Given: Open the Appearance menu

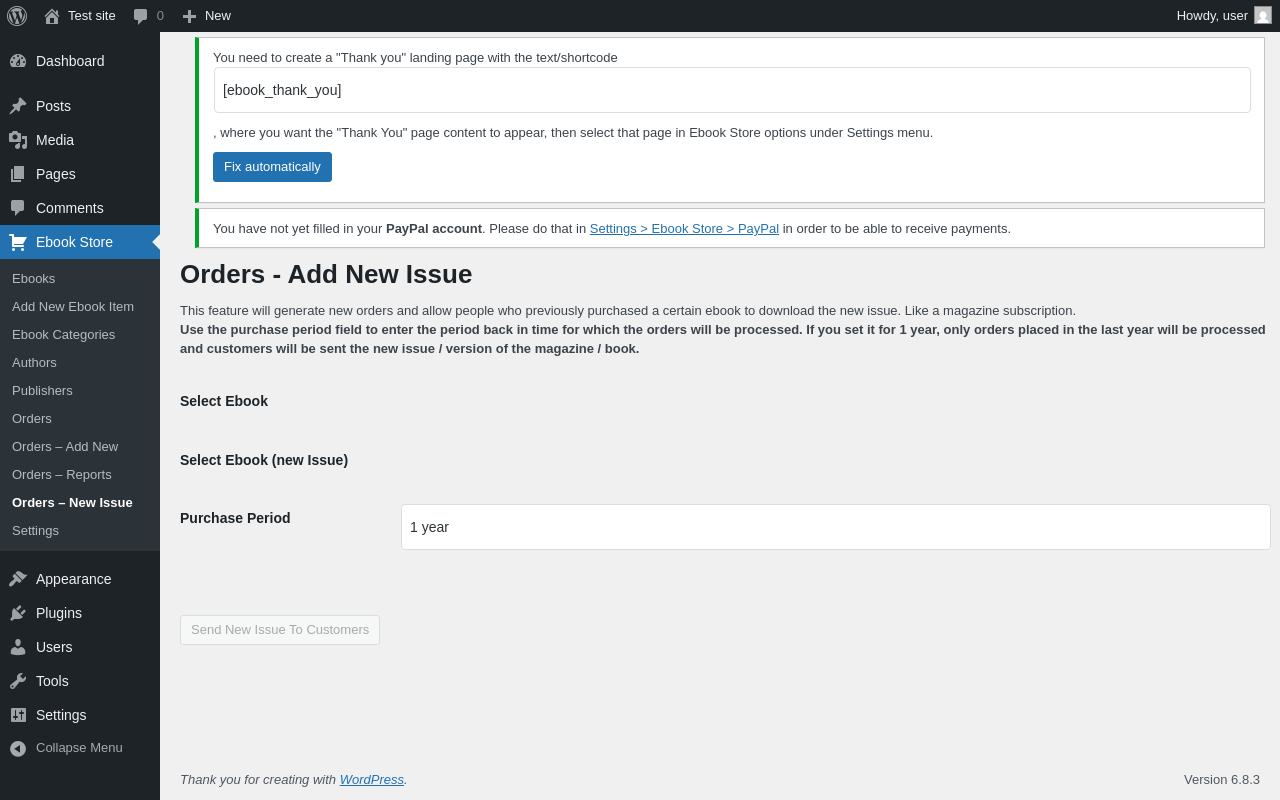Looking at the screenshot, I should [73, 579].
